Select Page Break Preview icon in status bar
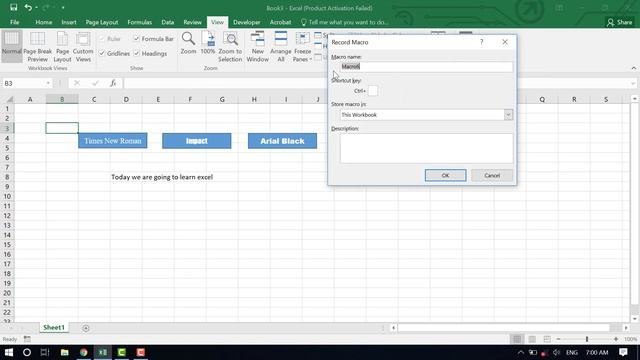This screenshot has width=640, height=360. click(x=547, y=339)
